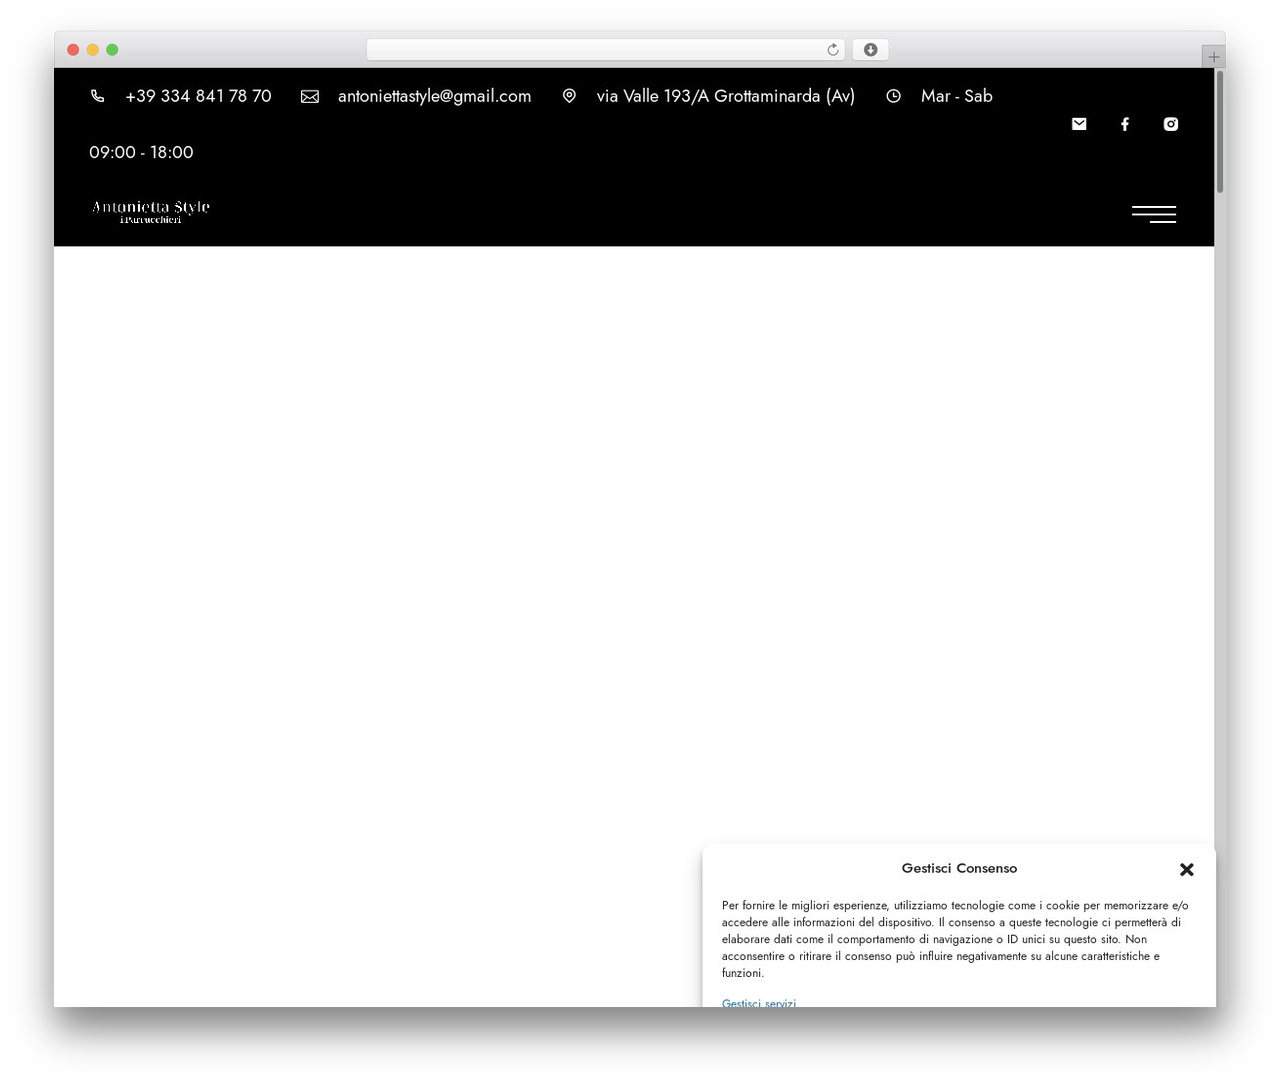Click the browser download icon button

point(870,50)
